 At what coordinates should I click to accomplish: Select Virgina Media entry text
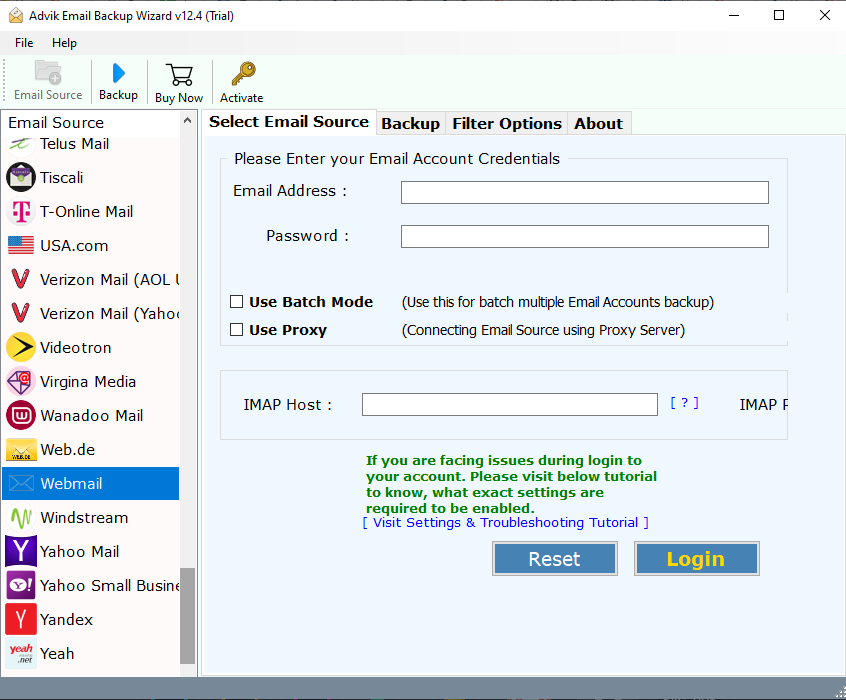88,382
